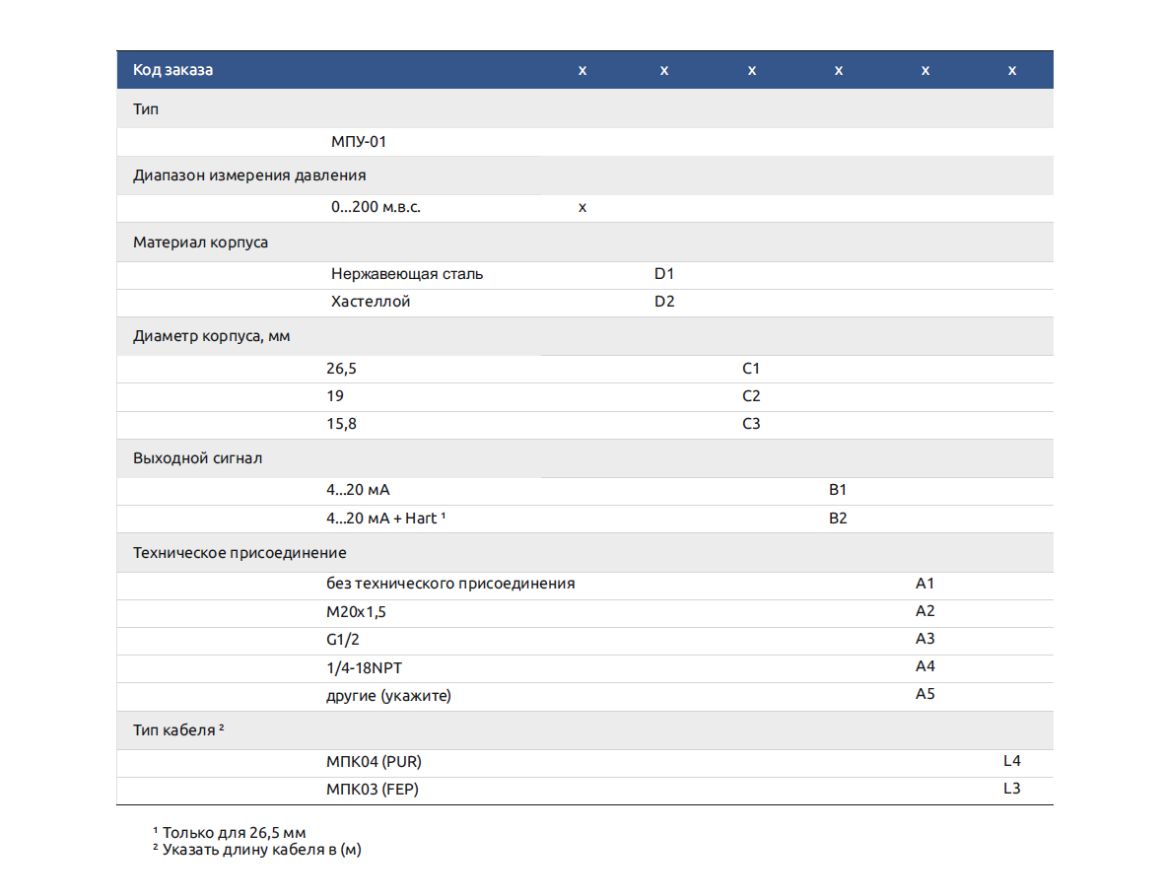
Task: Select the 'Выходной сигнал' heading
Action: click(197, 458)
